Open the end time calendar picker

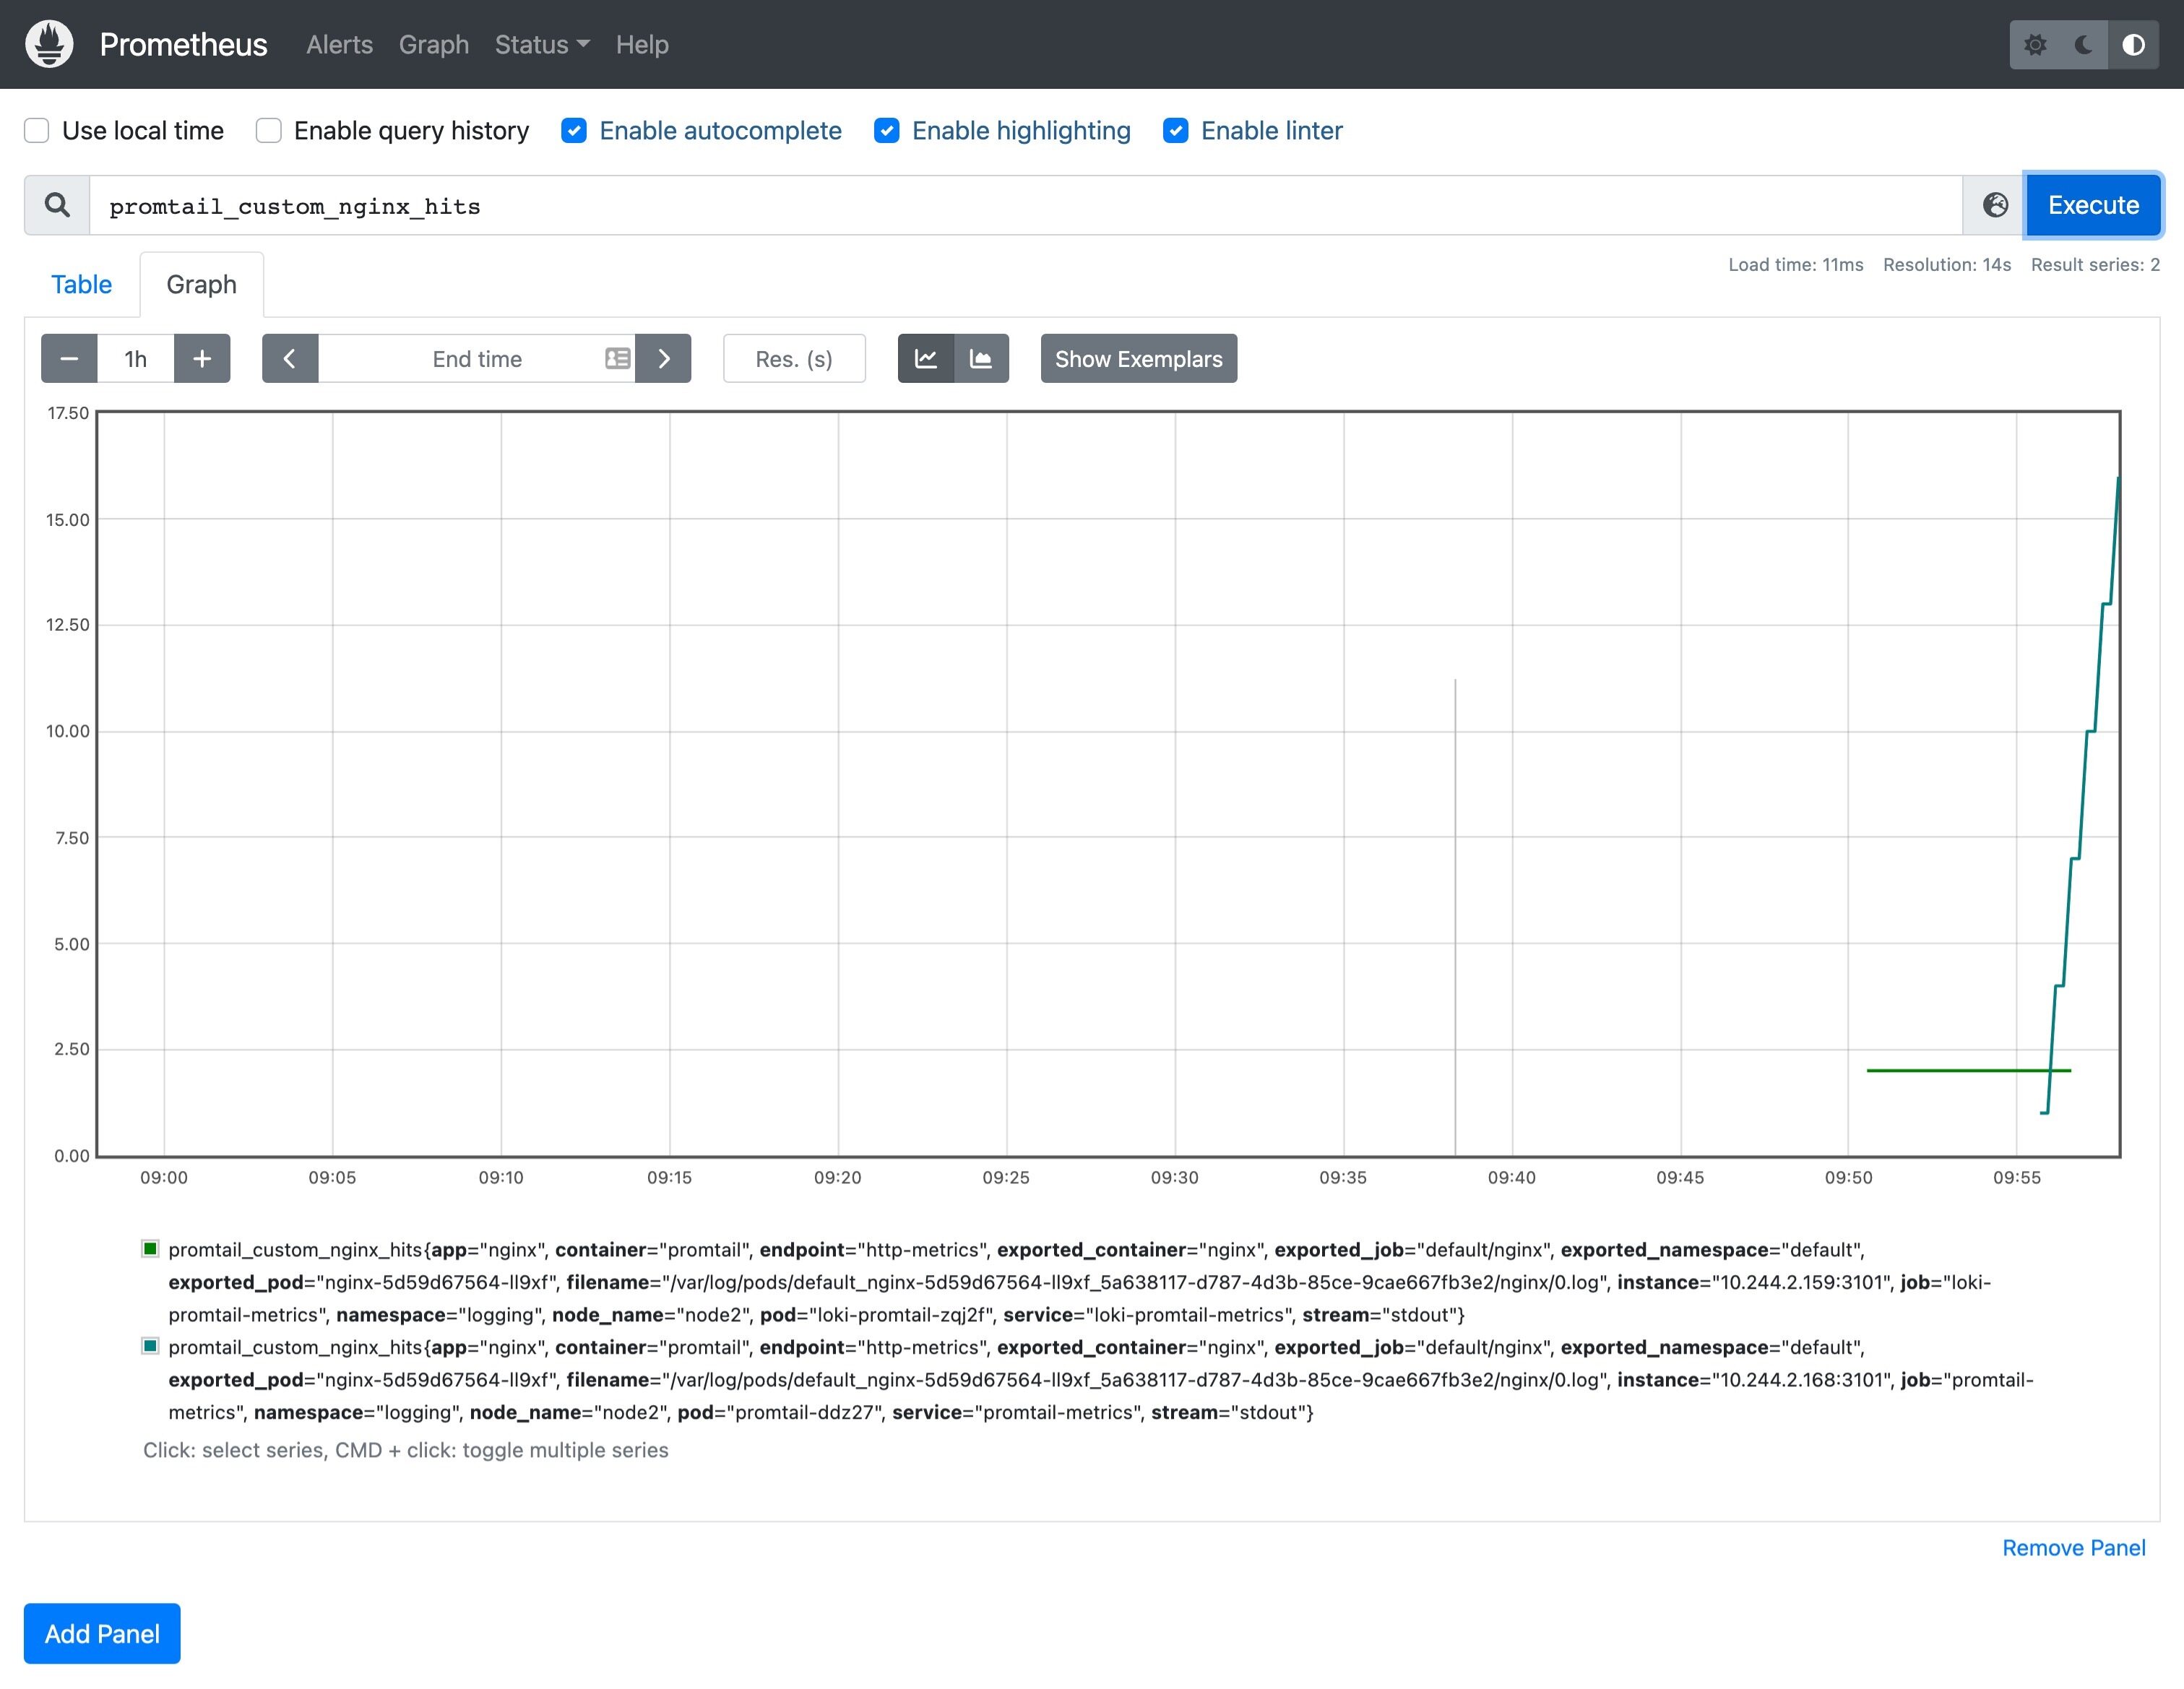pos(618,358)
